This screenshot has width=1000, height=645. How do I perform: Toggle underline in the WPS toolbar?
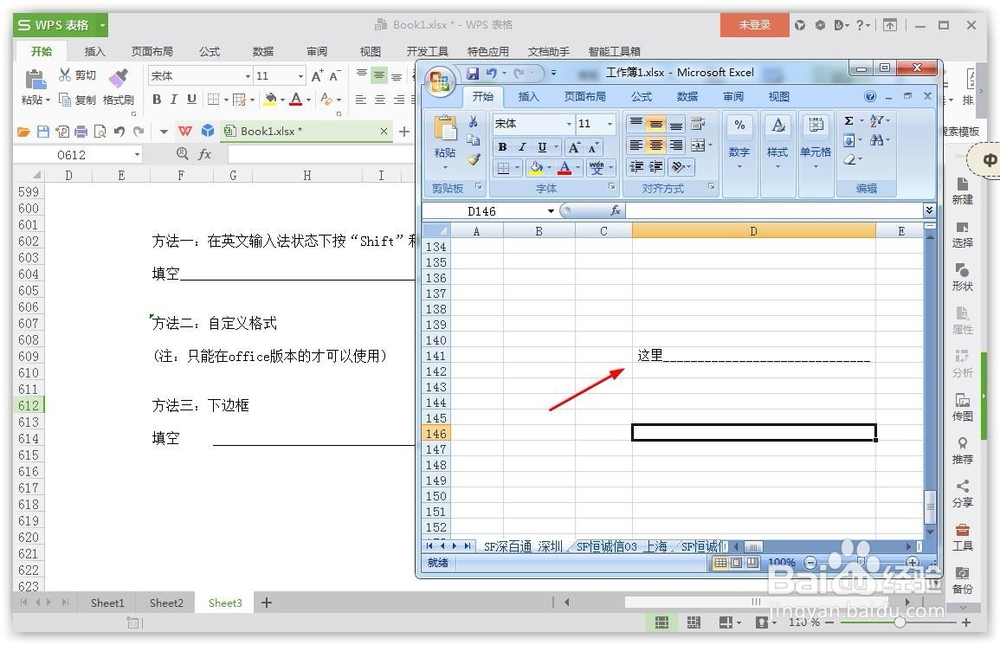click(x=191, y=98)
